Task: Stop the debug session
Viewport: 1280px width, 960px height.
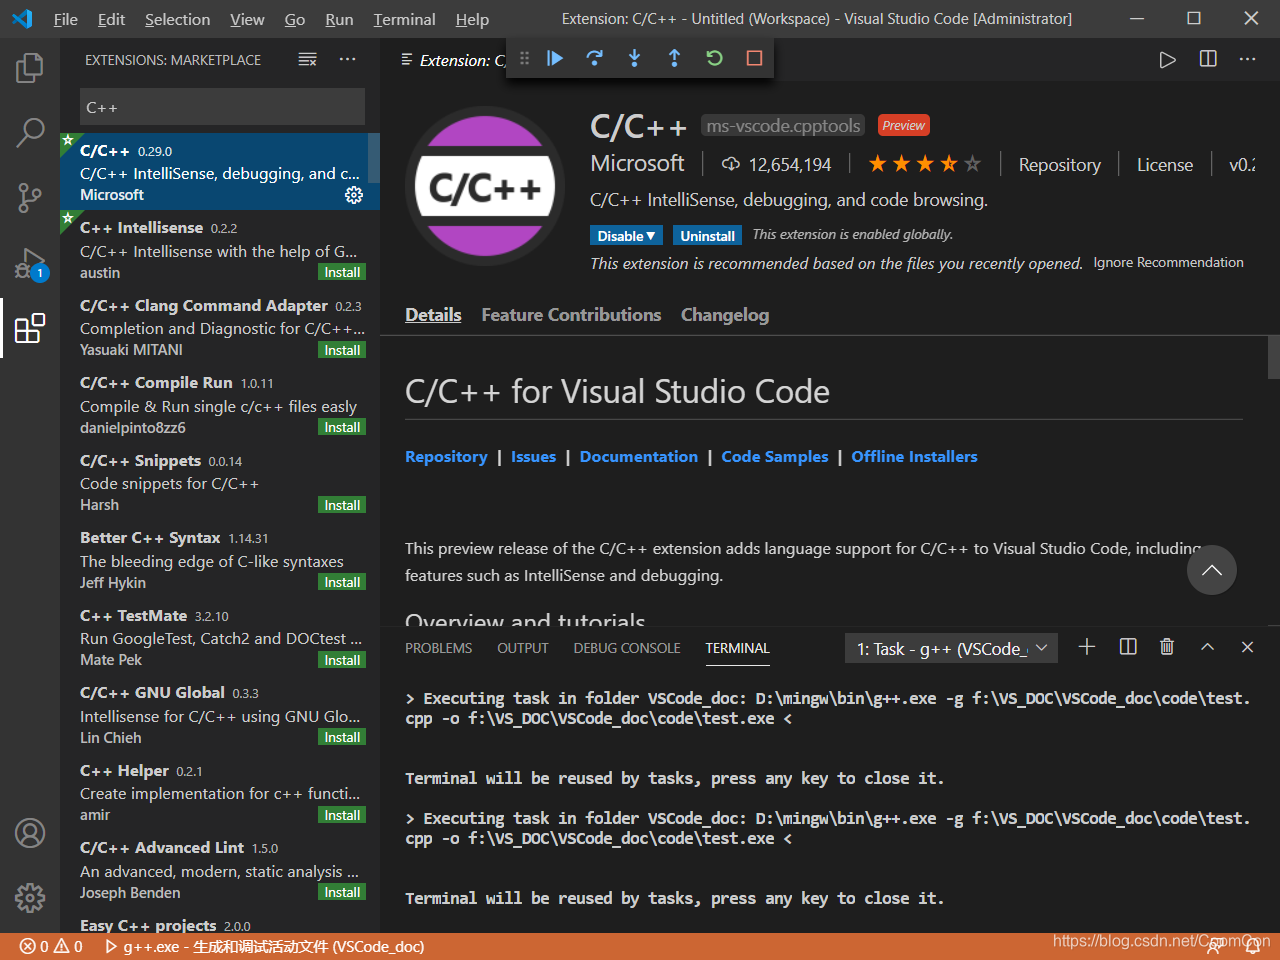Action: click(755, 58)
